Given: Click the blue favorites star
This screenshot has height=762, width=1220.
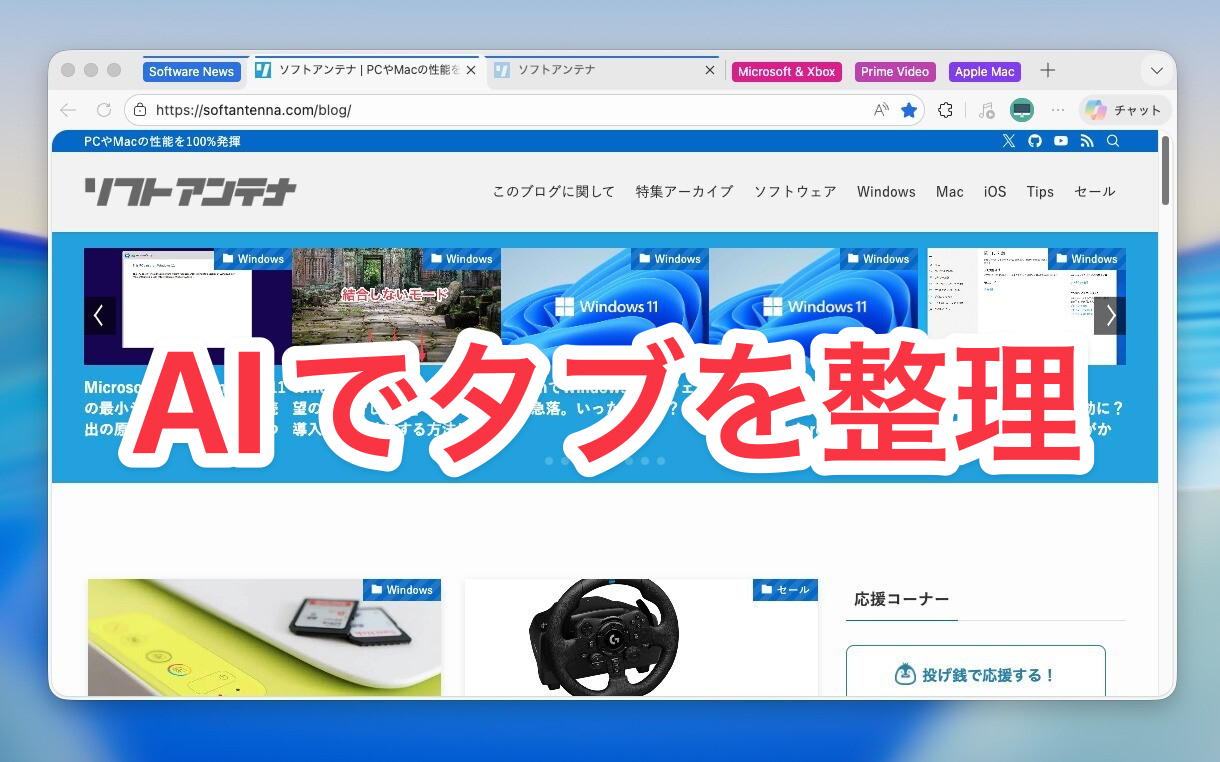Looking at the screenshot, I should [908, 110].
